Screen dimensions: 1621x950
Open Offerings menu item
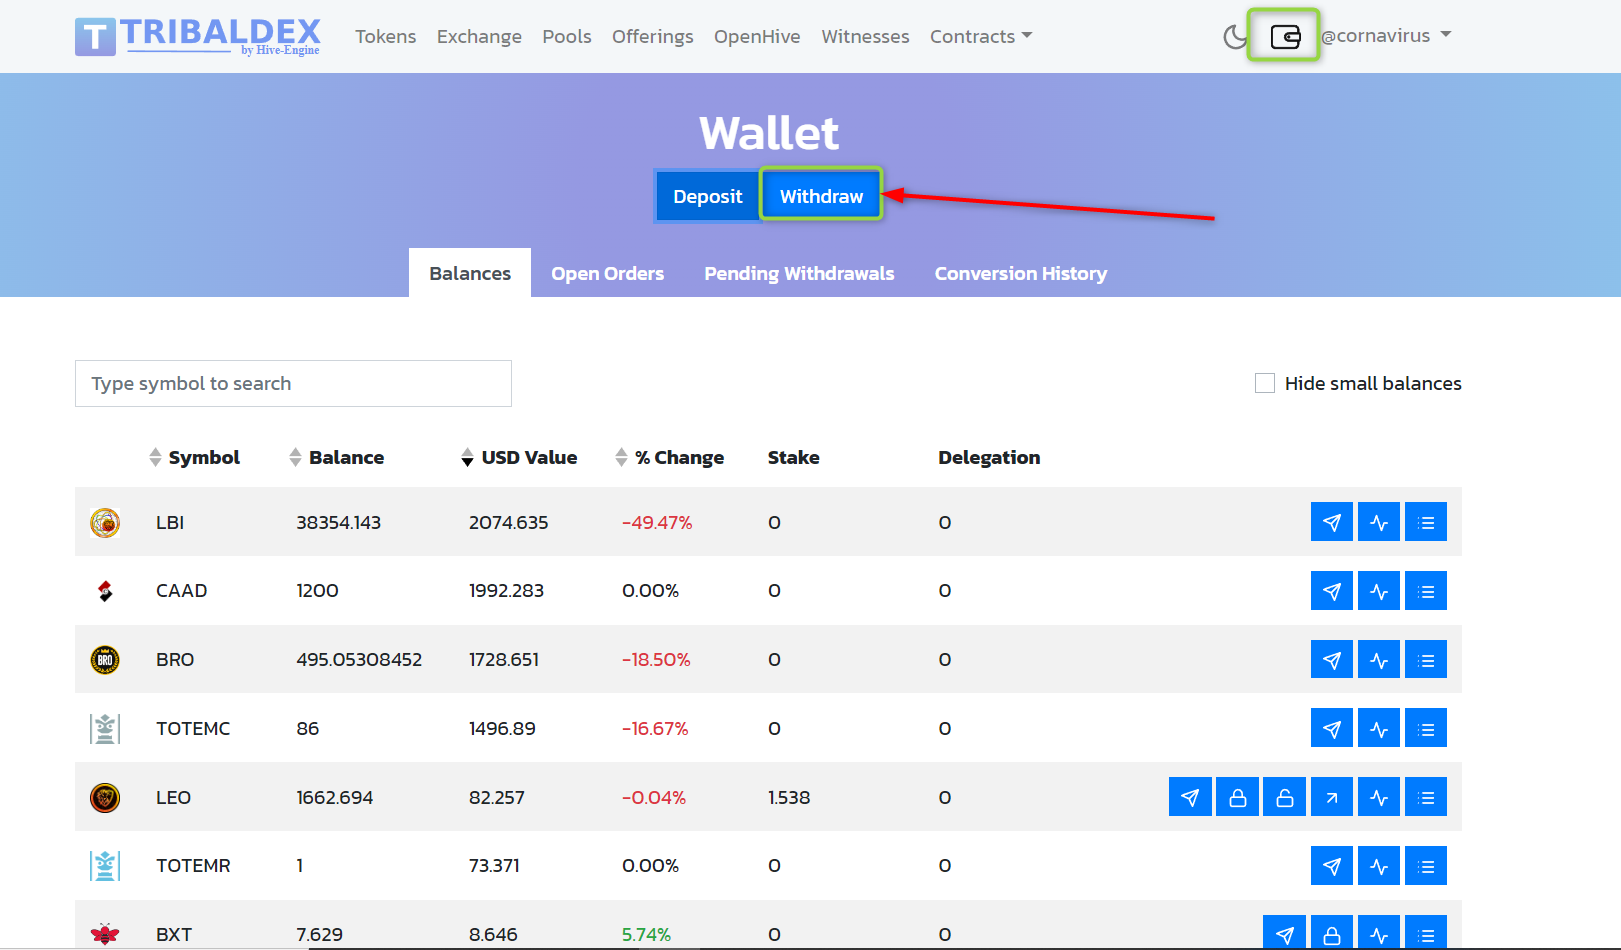(652, 37)
